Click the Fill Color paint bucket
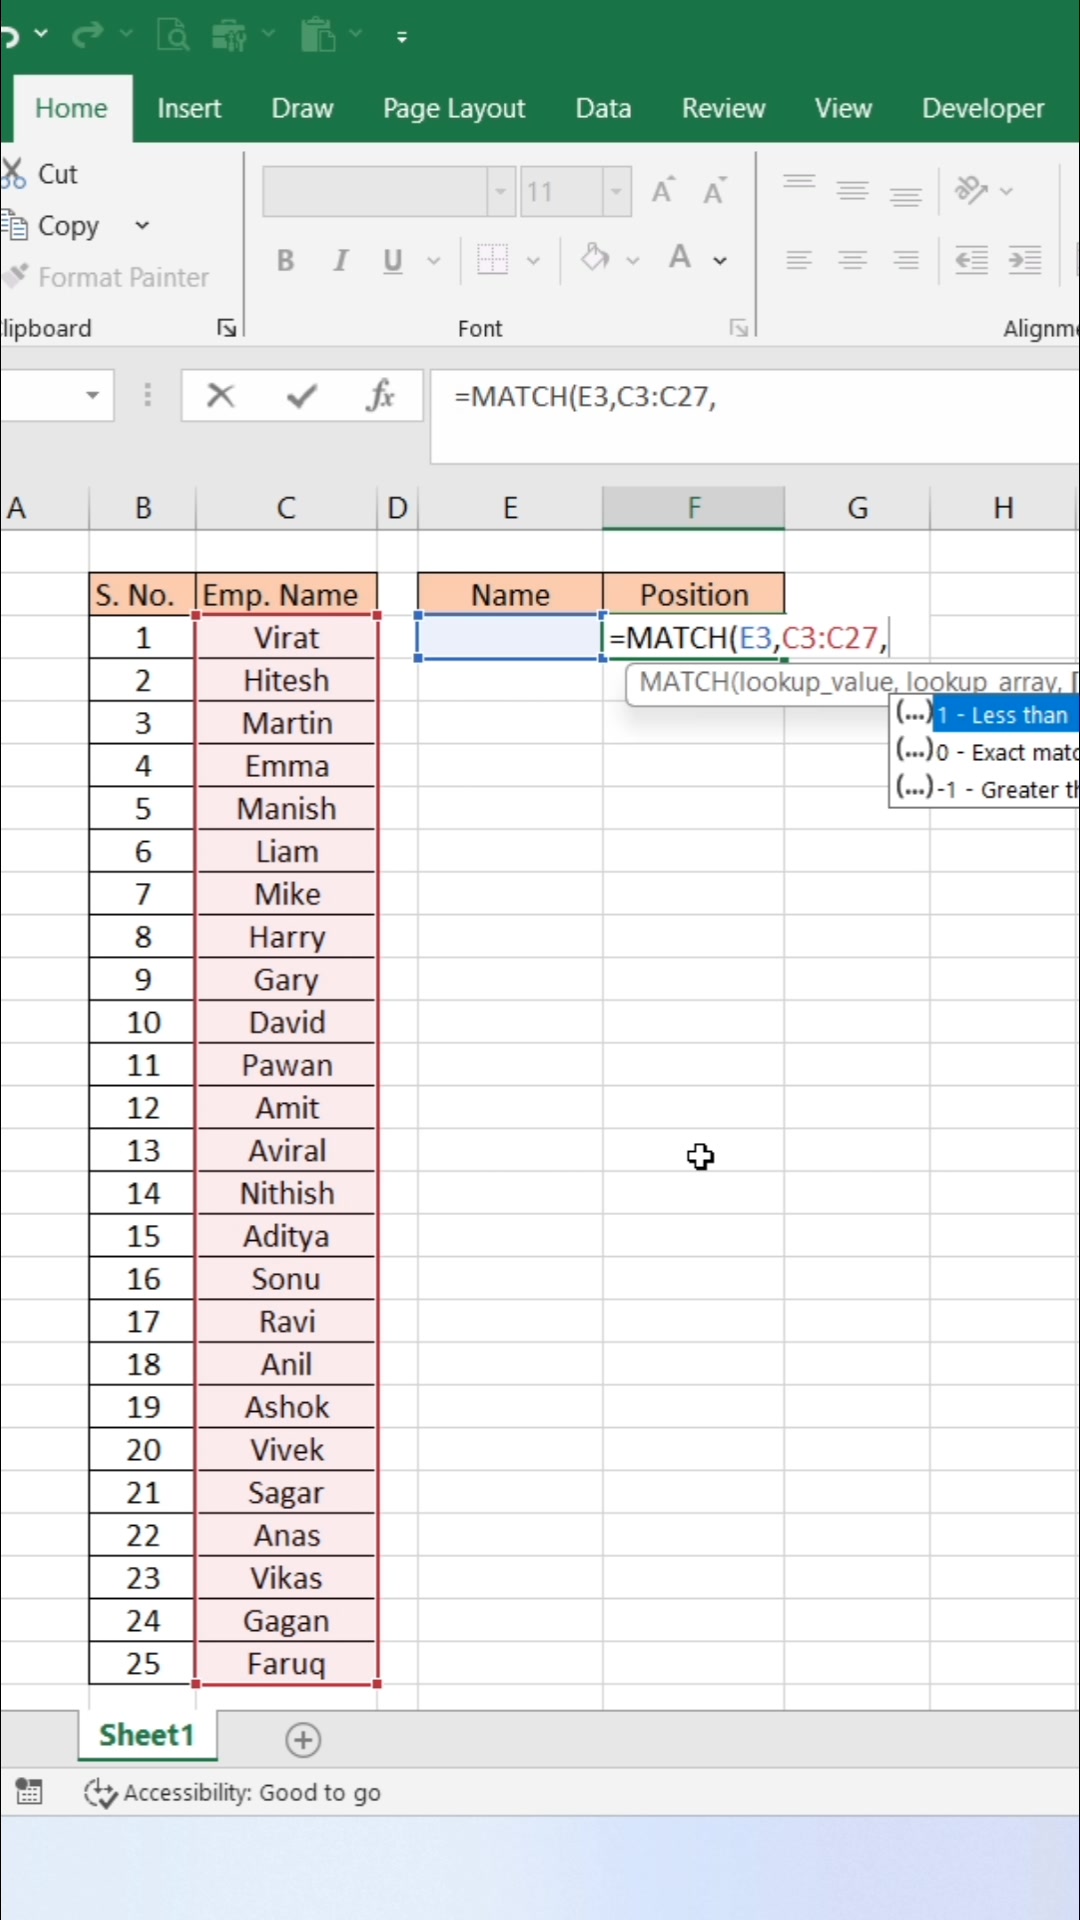 tap(595, 258)
